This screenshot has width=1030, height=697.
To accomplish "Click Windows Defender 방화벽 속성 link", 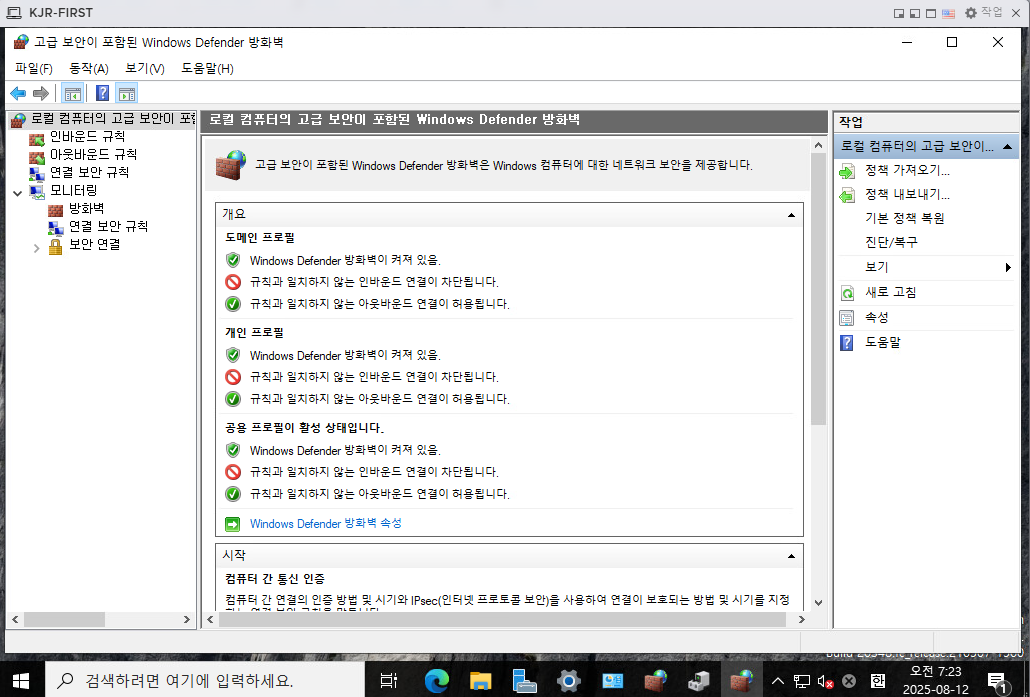I will pos(326,524).
